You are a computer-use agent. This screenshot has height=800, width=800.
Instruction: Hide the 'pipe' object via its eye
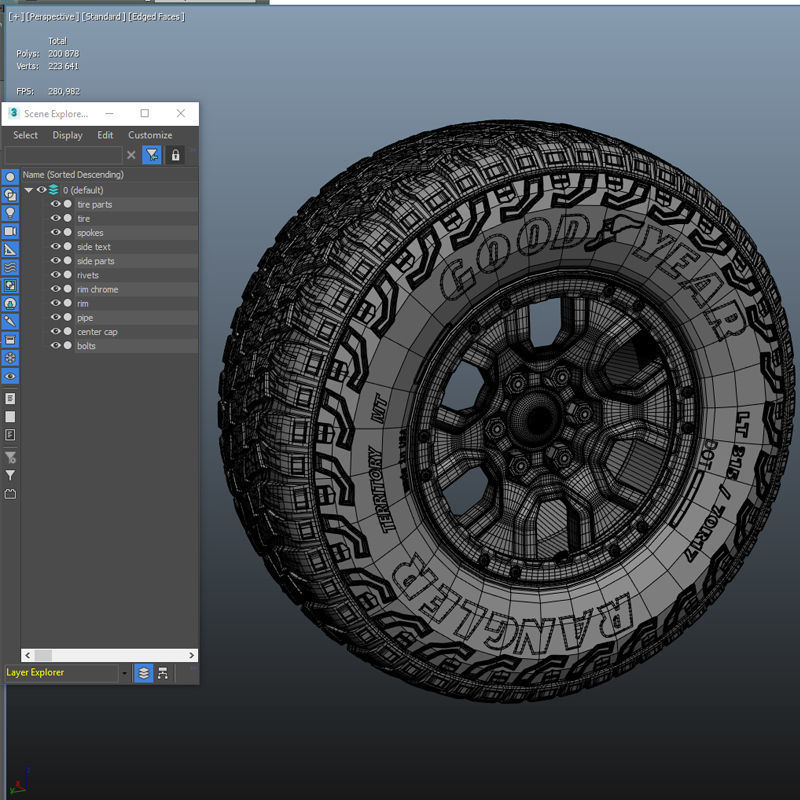[55, 317]
